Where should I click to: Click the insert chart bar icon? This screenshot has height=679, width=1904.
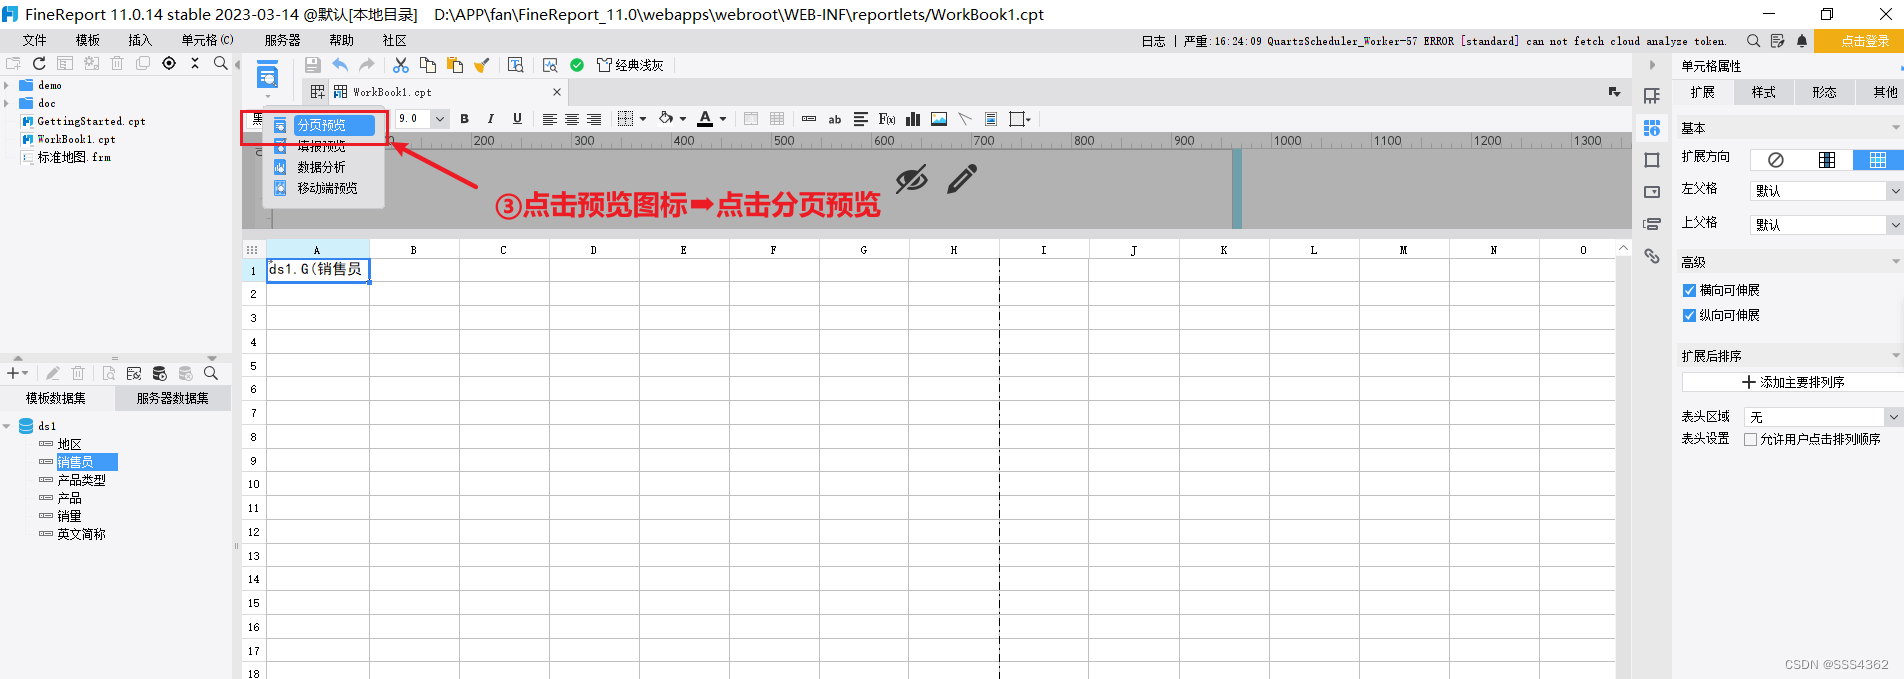coord(913,119)
